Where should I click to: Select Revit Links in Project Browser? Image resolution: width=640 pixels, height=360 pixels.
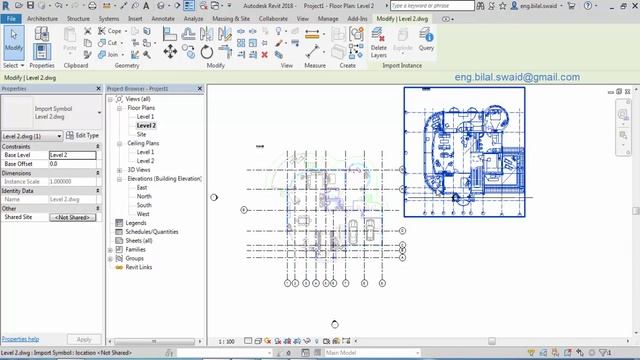(x=139, y=267)
